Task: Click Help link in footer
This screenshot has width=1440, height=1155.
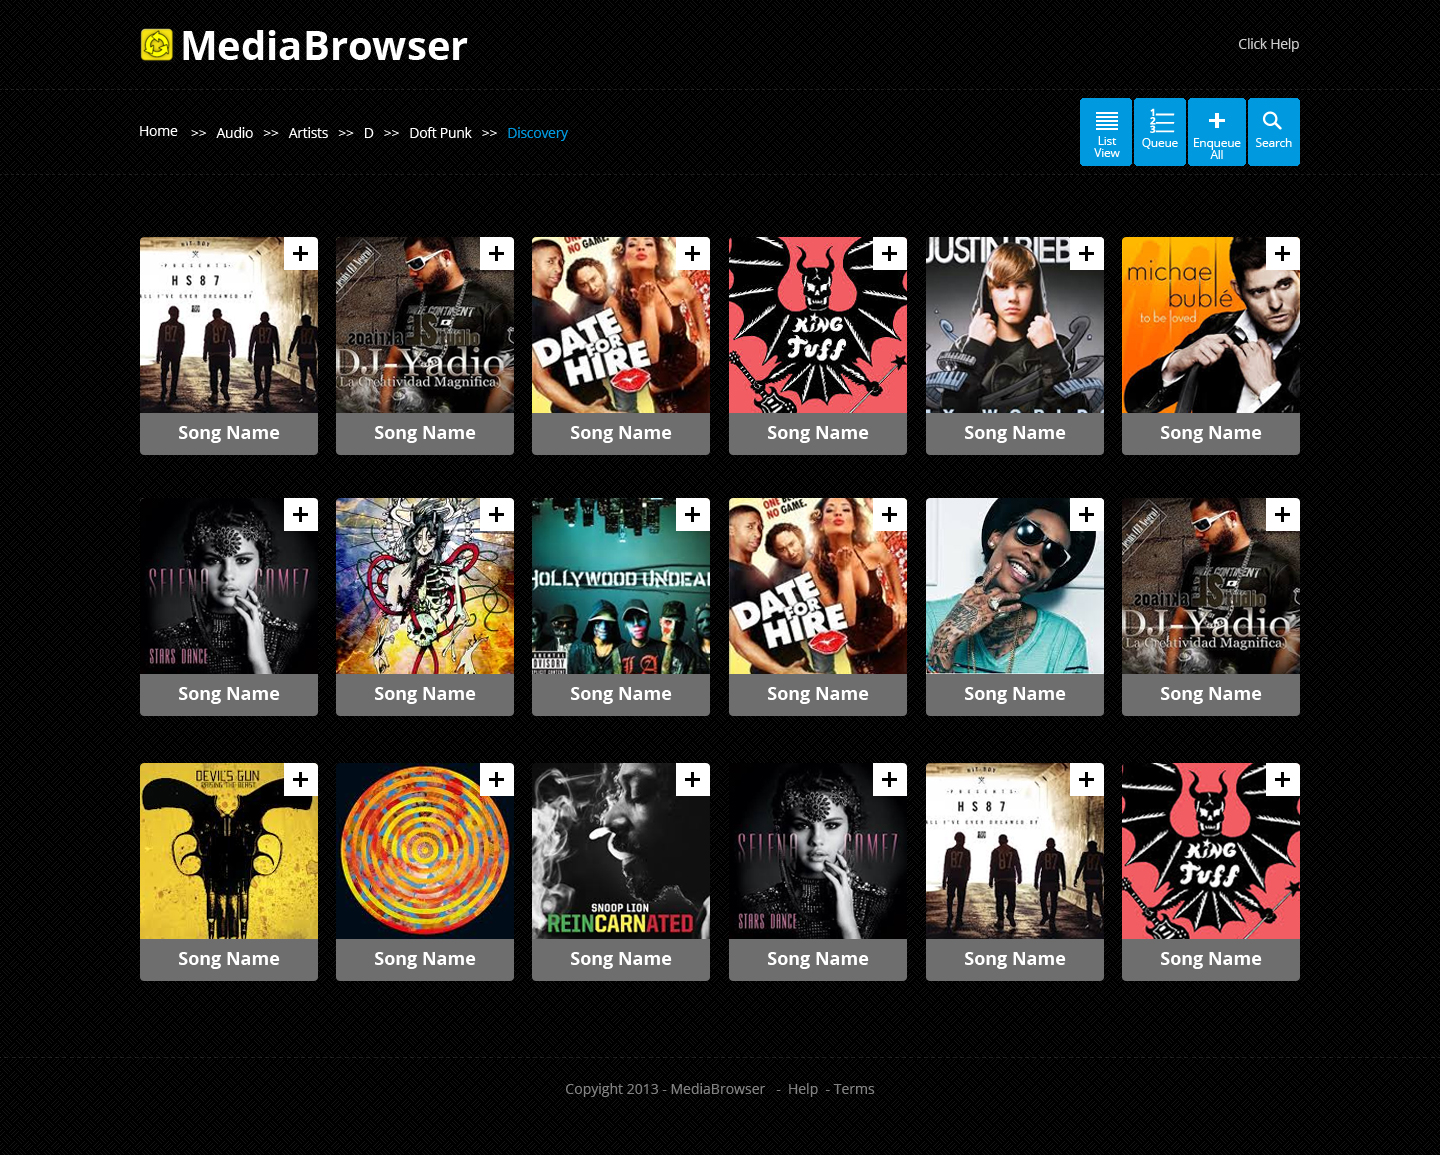Action: (803, 1089)
